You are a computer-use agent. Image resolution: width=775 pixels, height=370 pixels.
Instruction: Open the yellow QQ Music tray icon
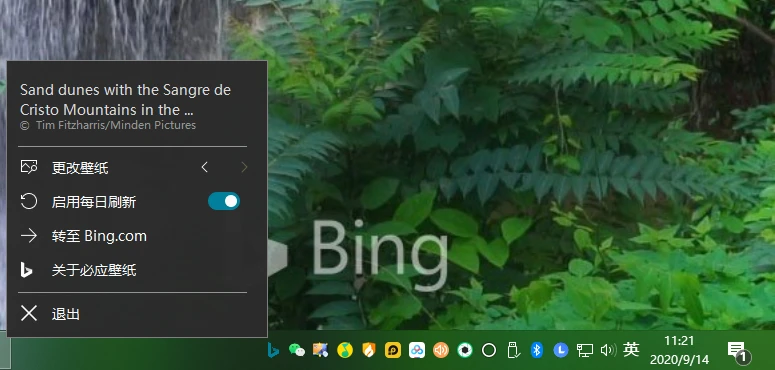tap(344, 350)
